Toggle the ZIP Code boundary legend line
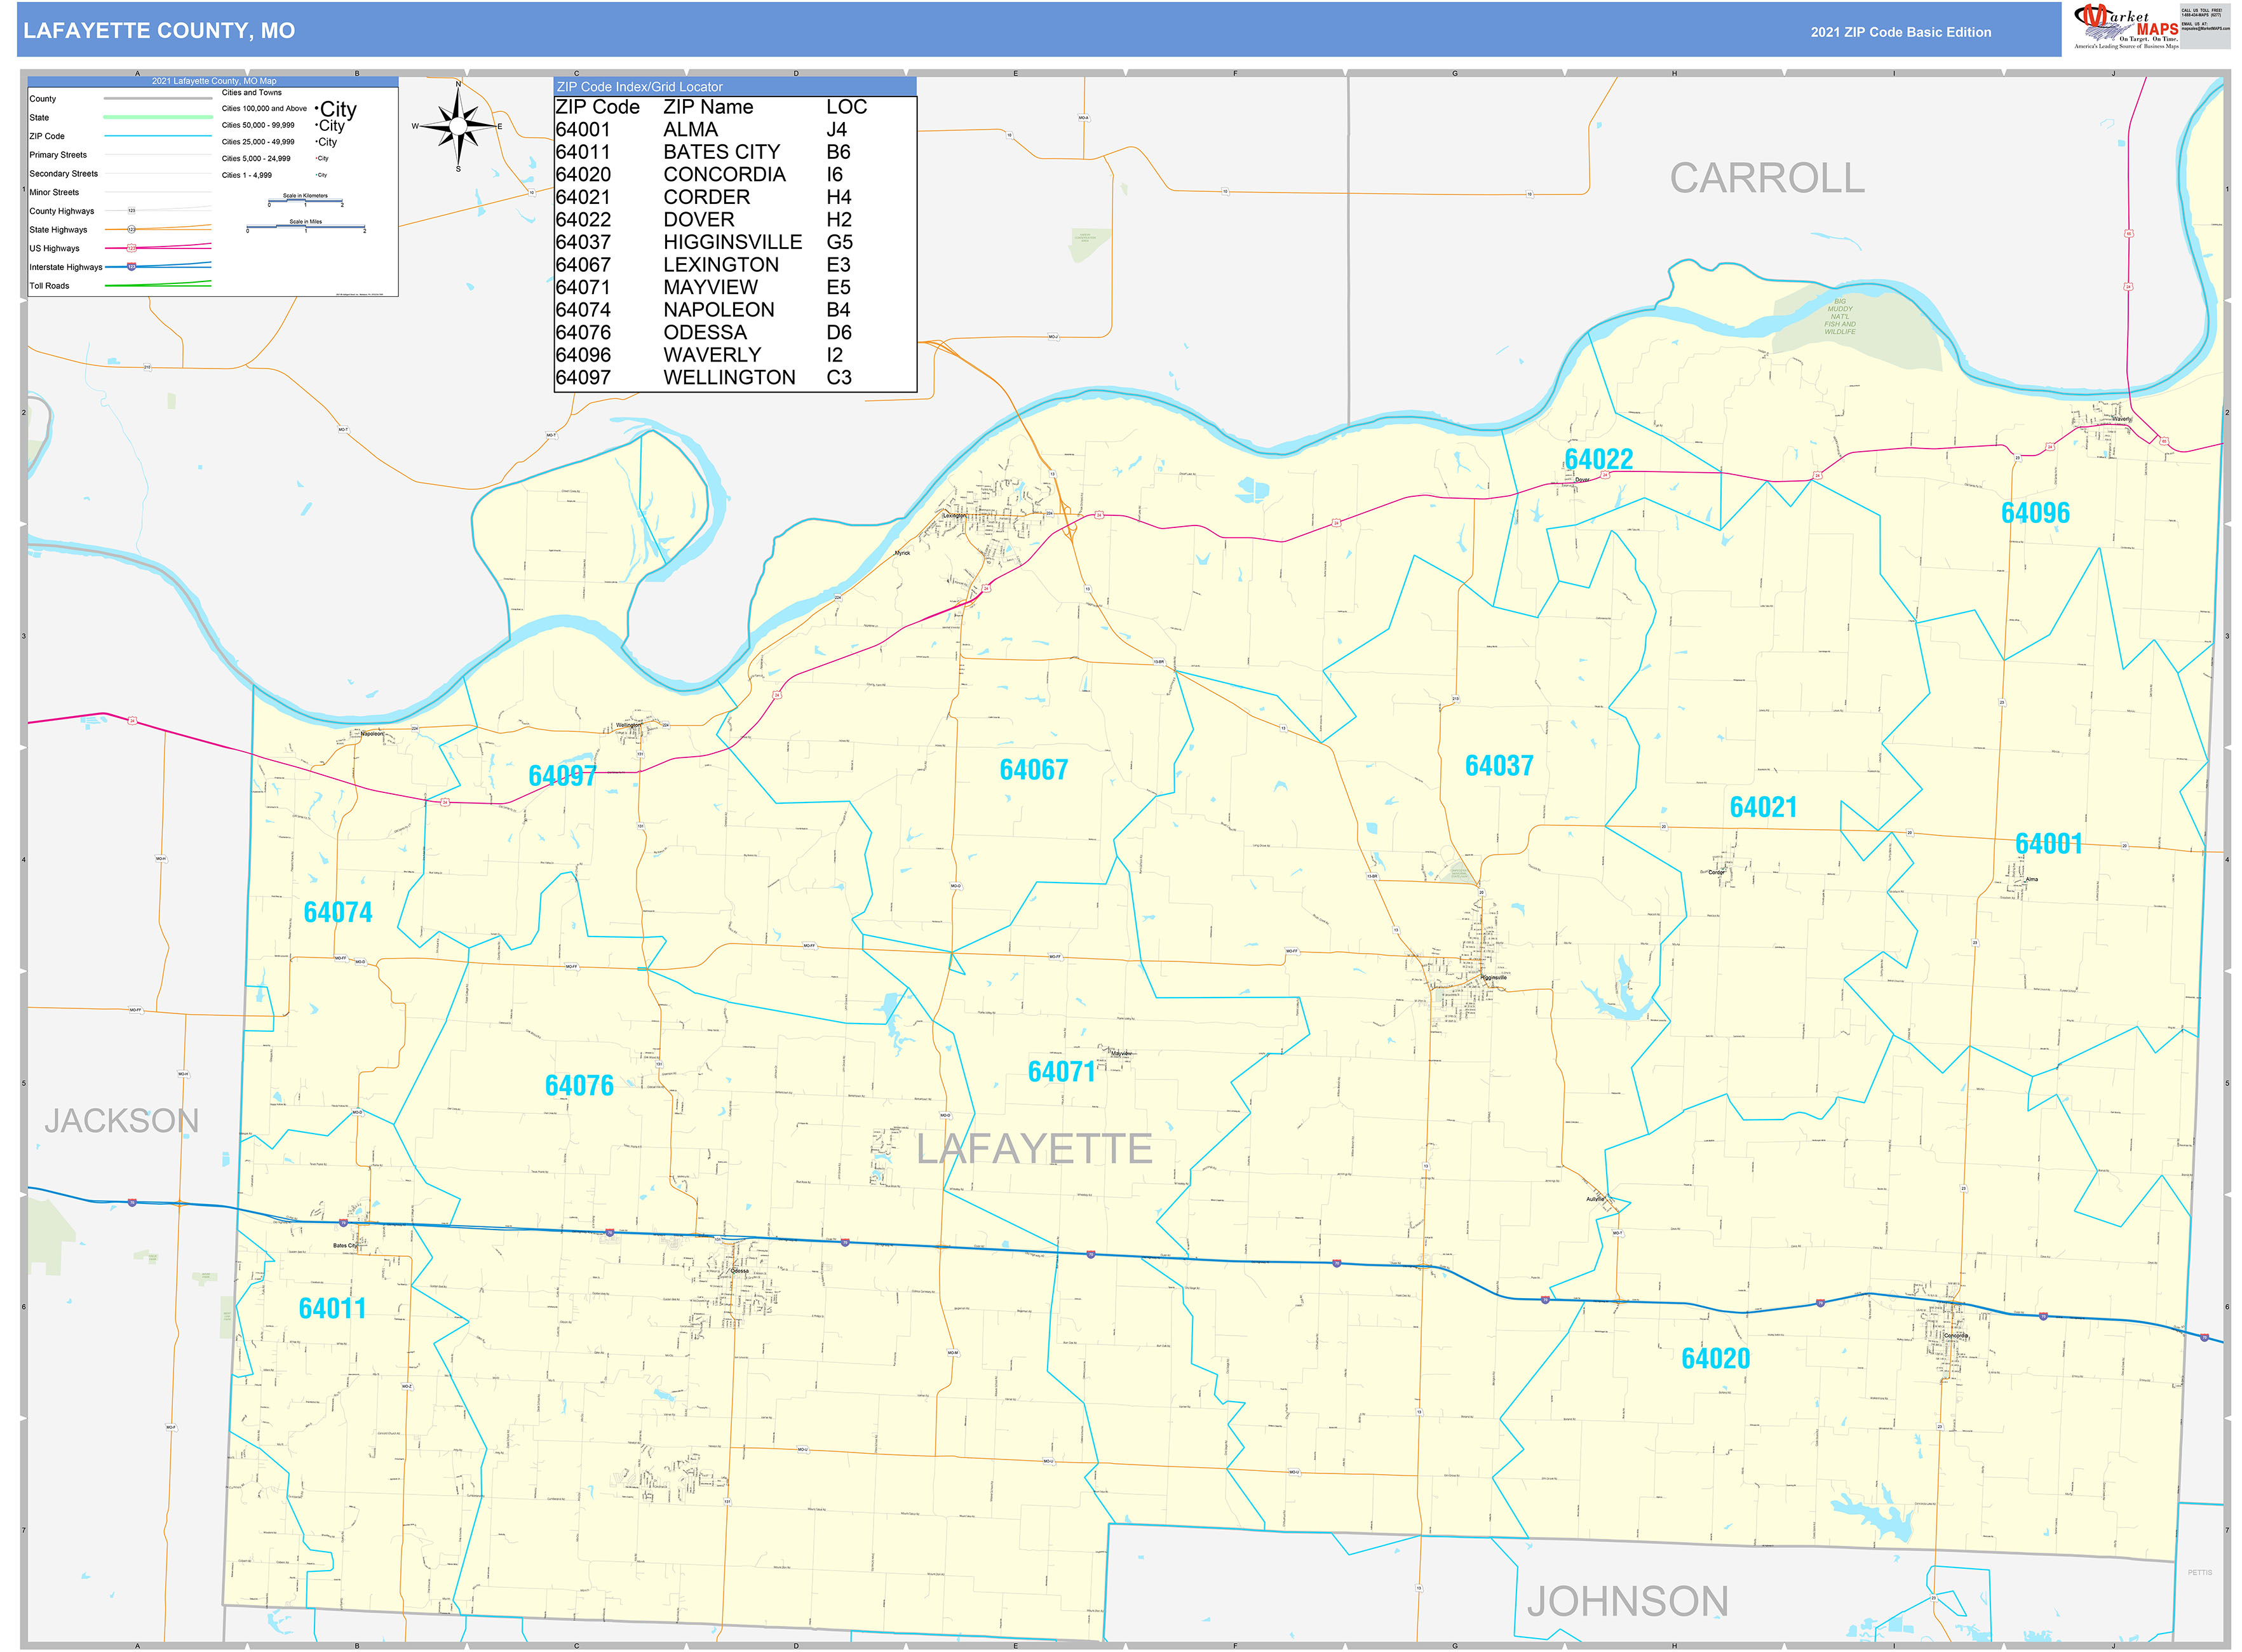This screenshot has height=1652, width=2242. pos(158,136)
